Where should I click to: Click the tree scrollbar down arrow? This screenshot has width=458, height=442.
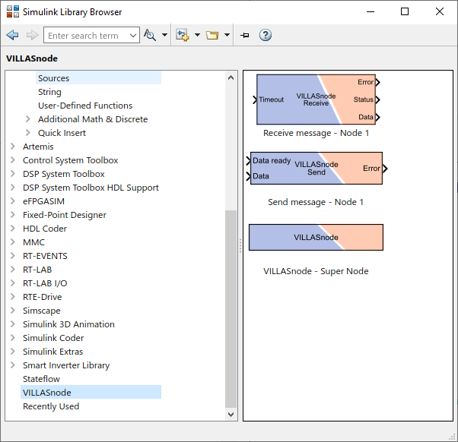[231, 414]
